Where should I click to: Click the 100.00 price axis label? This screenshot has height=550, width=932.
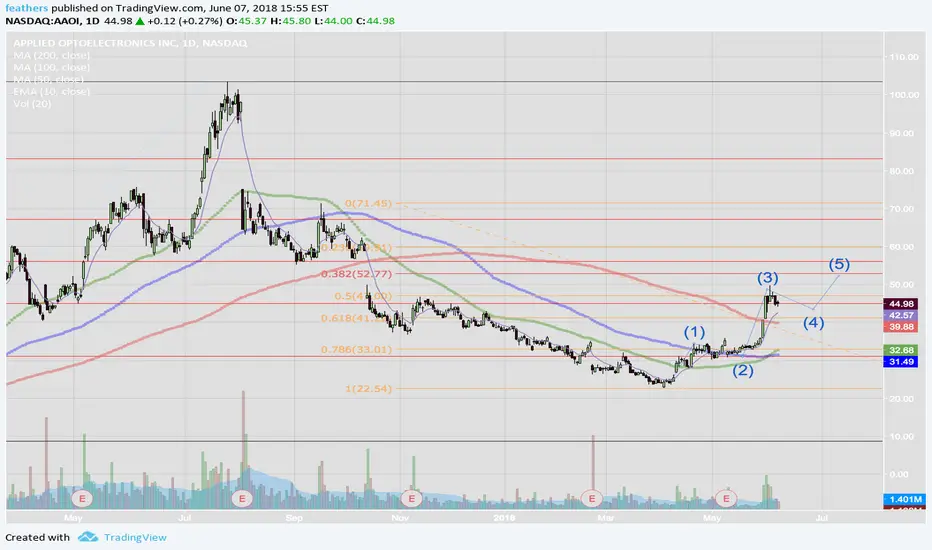click(903, 95)
